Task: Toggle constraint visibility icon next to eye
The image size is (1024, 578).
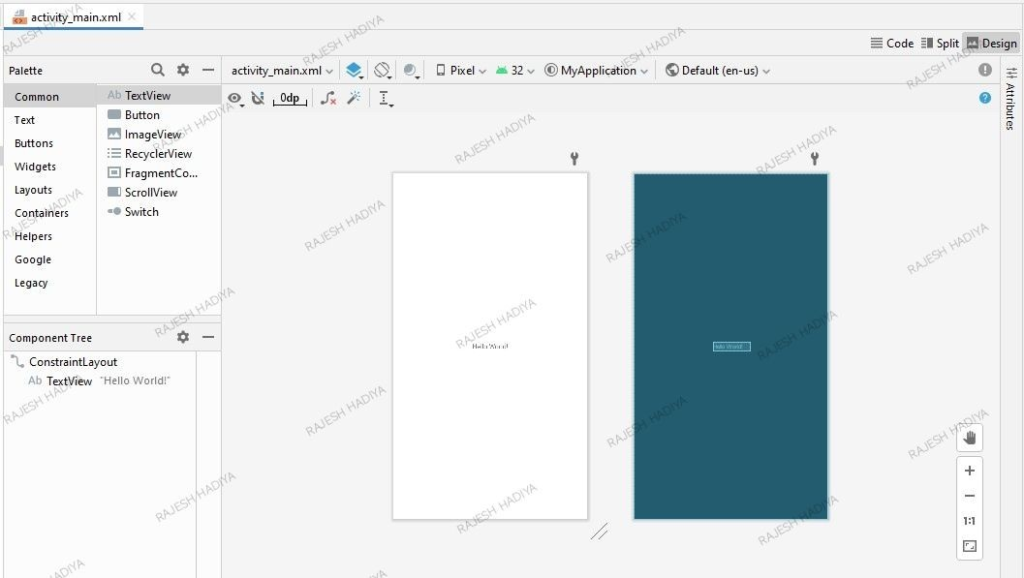Action: tap(257, 97)
